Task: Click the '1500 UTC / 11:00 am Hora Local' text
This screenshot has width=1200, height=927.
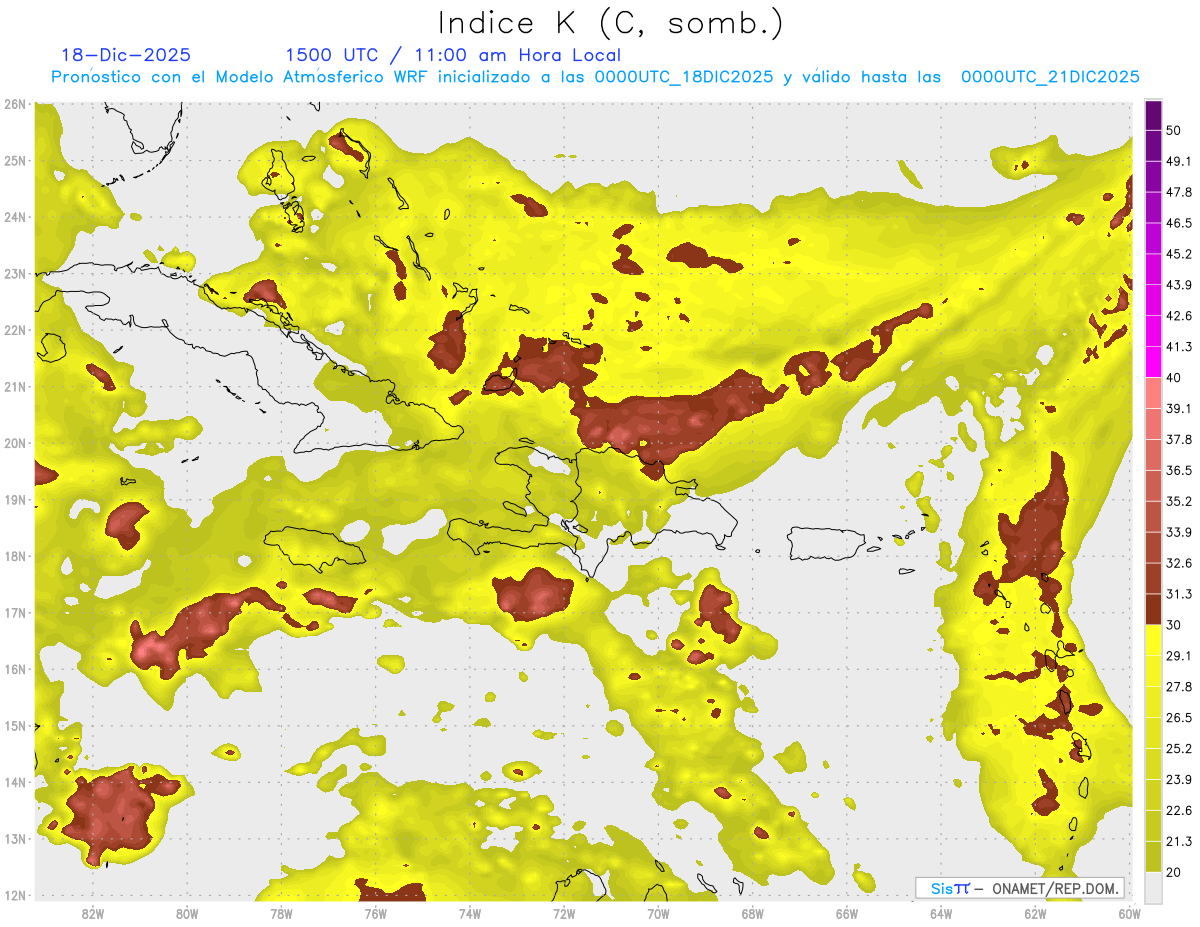Action: (453, 55)
